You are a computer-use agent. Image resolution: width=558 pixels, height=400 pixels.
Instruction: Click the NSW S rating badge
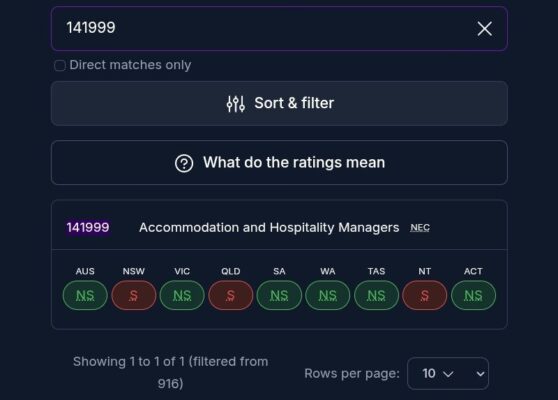[133, 295]
